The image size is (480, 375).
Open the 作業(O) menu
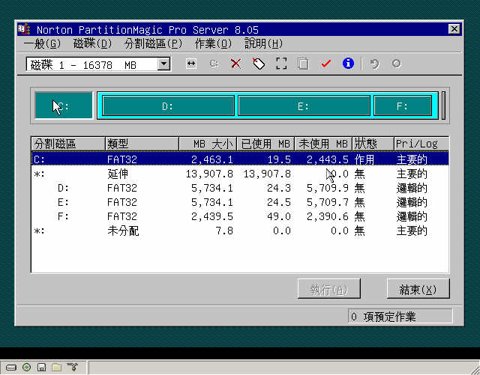tap(213, 44)
